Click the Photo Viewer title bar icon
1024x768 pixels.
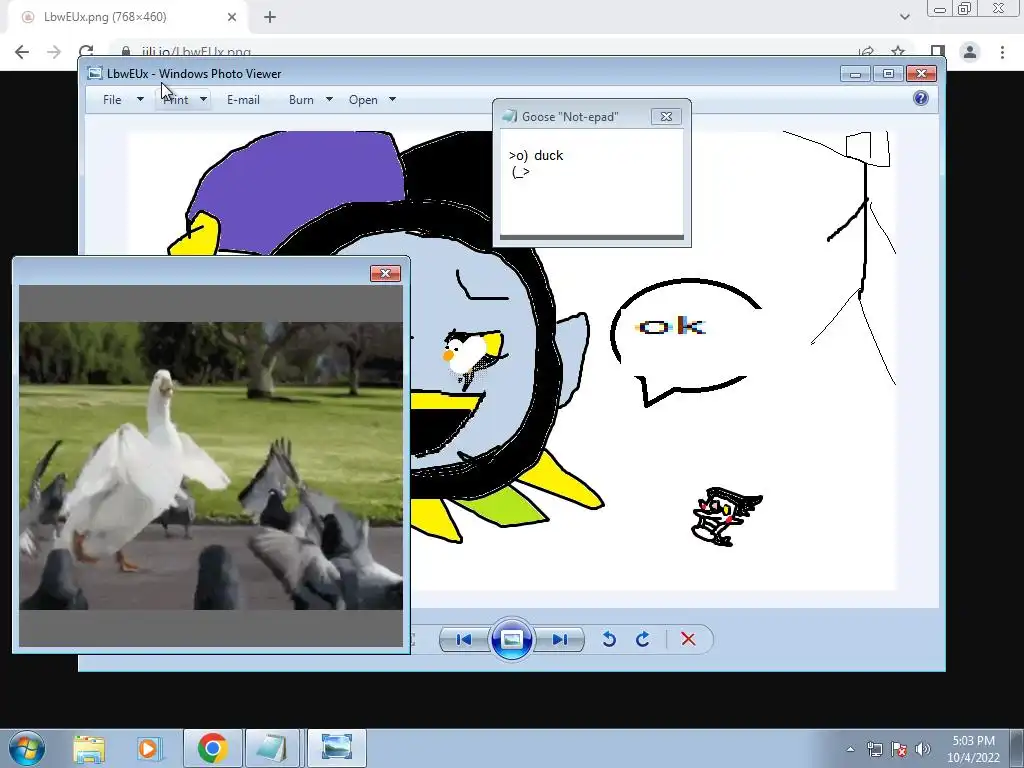95,73
